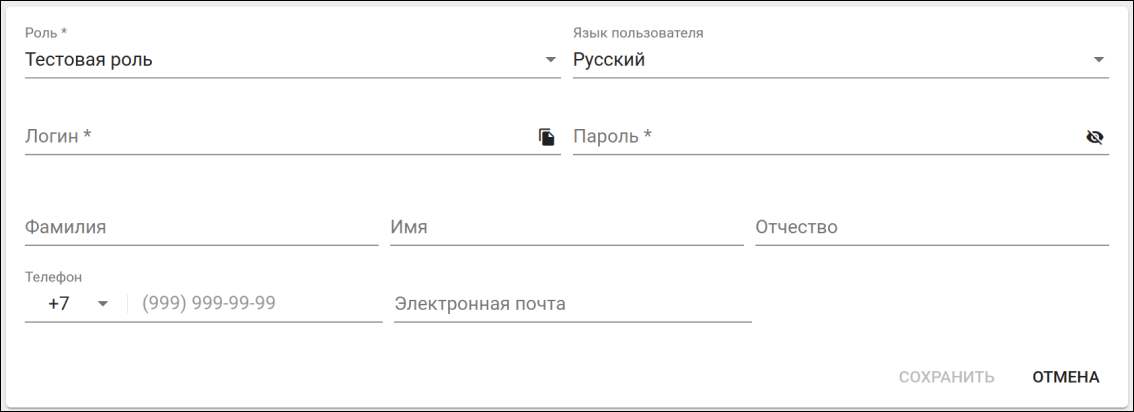Click the '+7' country code value

click(x=59, y=304)
